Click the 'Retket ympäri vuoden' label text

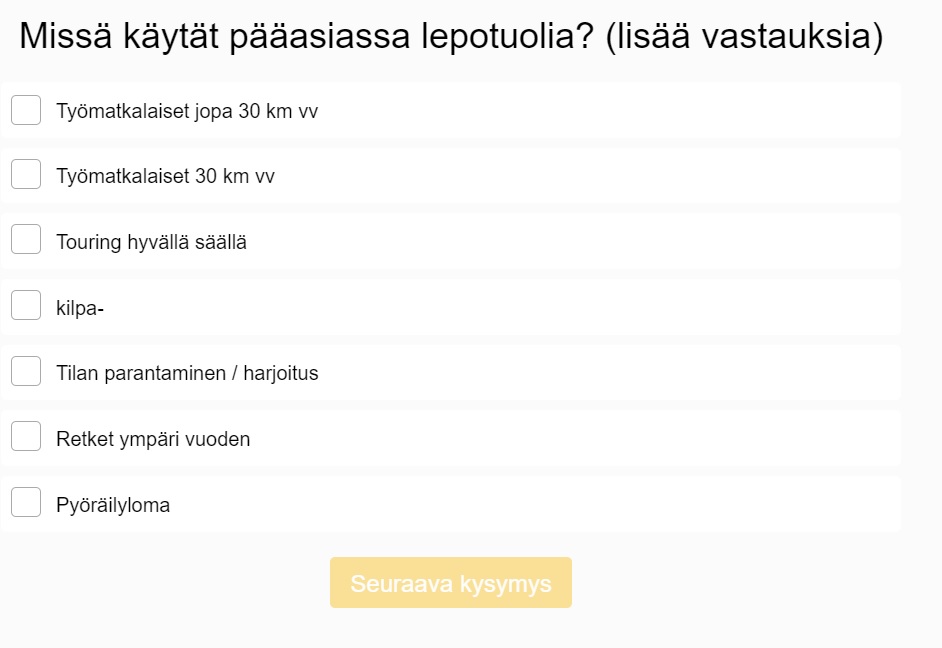(153, 439)
